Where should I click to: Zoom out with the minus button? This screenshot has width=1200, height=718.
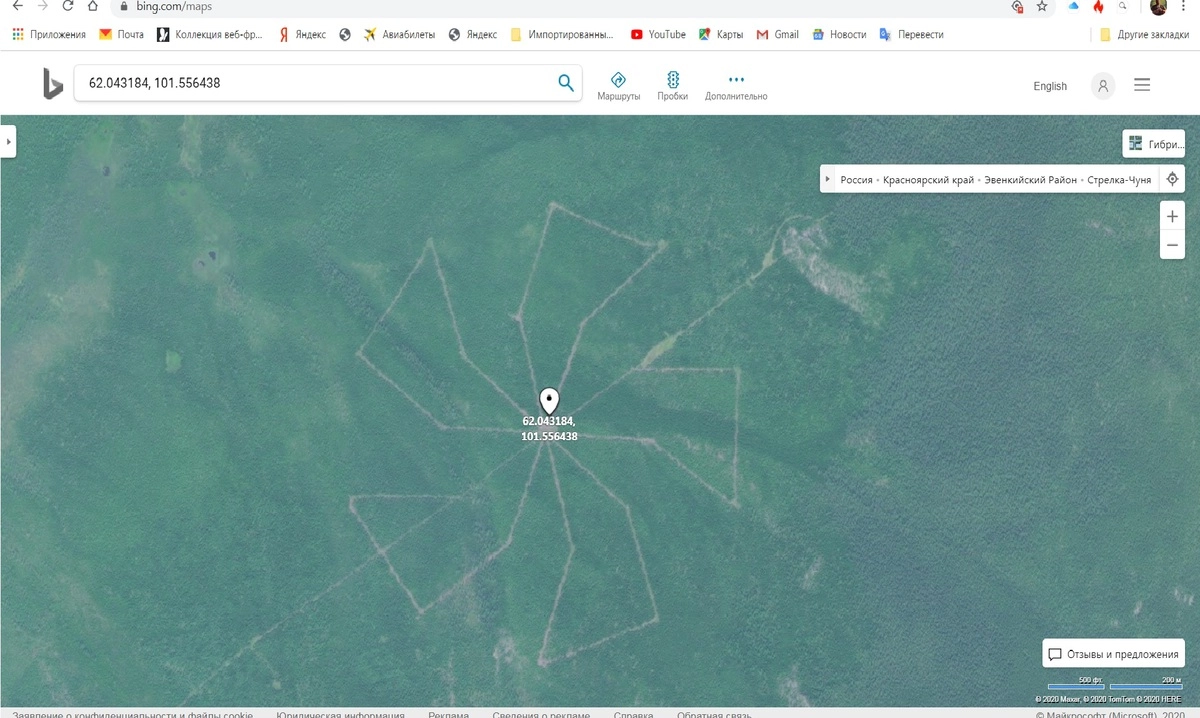point(1172,245)
